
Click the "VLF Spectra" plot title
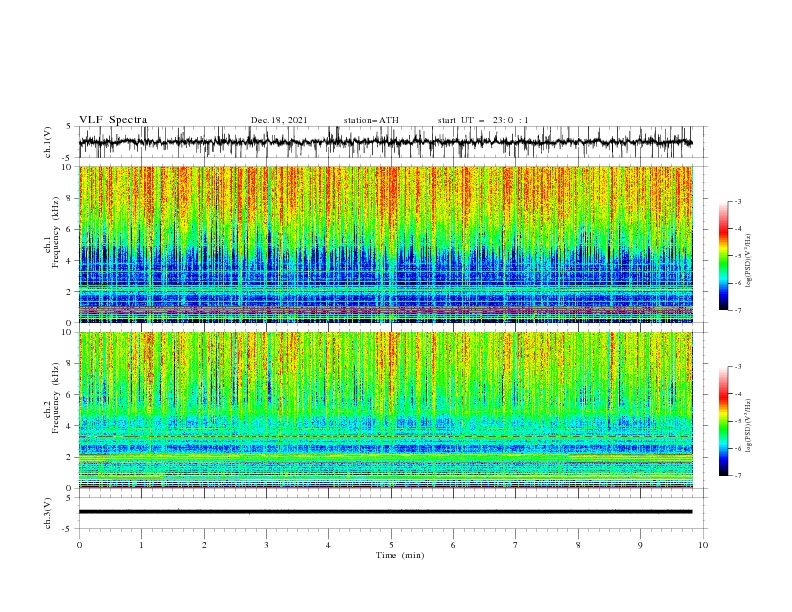113,120
